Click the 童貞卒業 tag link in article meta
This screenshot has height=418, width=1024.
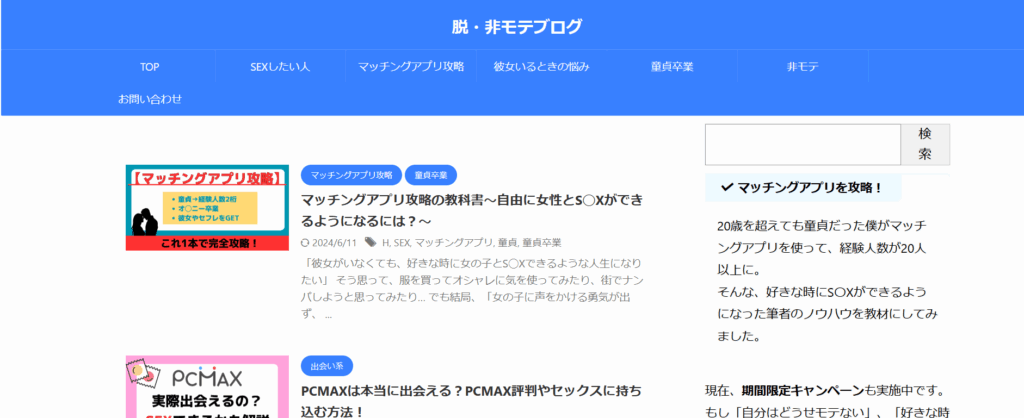coord(541,243)
